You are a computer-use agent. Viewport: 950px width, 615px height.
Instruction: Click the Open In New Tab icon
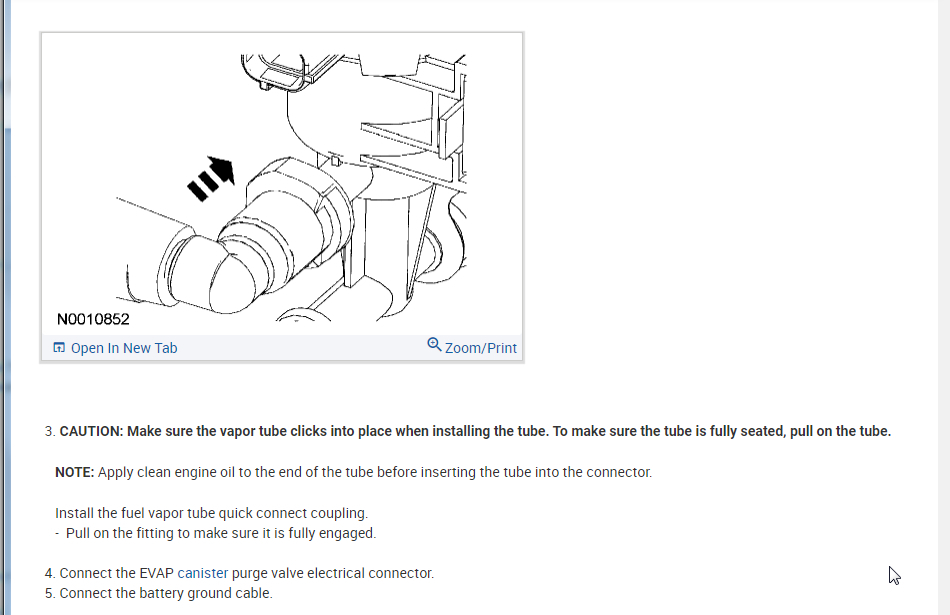[59, 347]
